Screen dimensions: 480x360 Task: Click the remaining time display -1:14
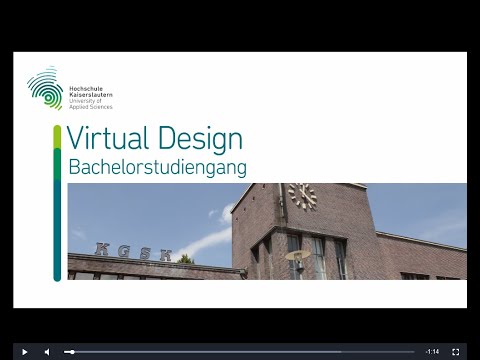(x=432, y=352)
